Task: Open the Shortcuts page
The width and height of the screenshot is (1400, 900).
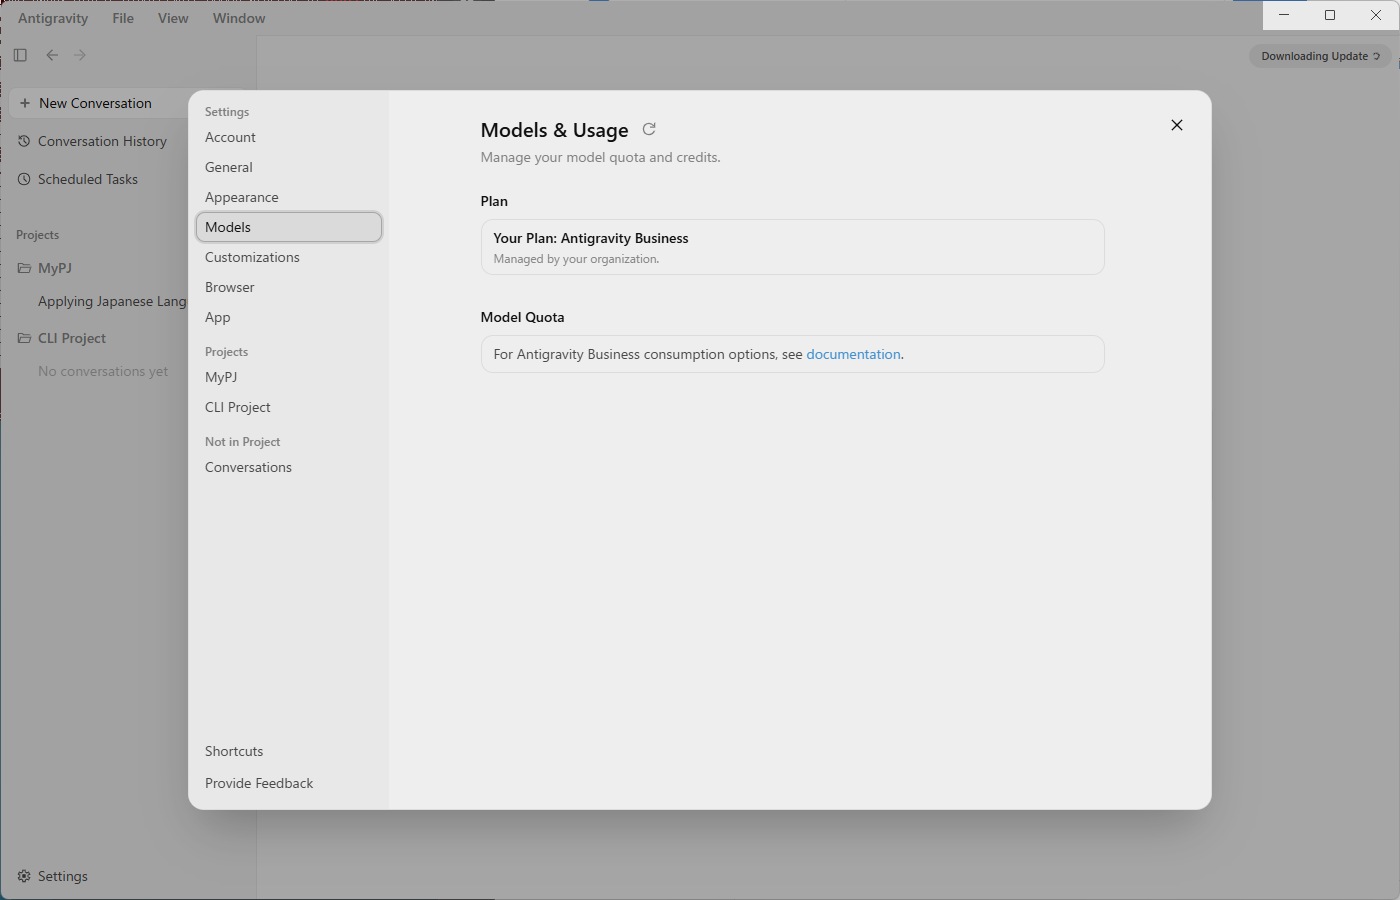Action: [x=234, y=751]
